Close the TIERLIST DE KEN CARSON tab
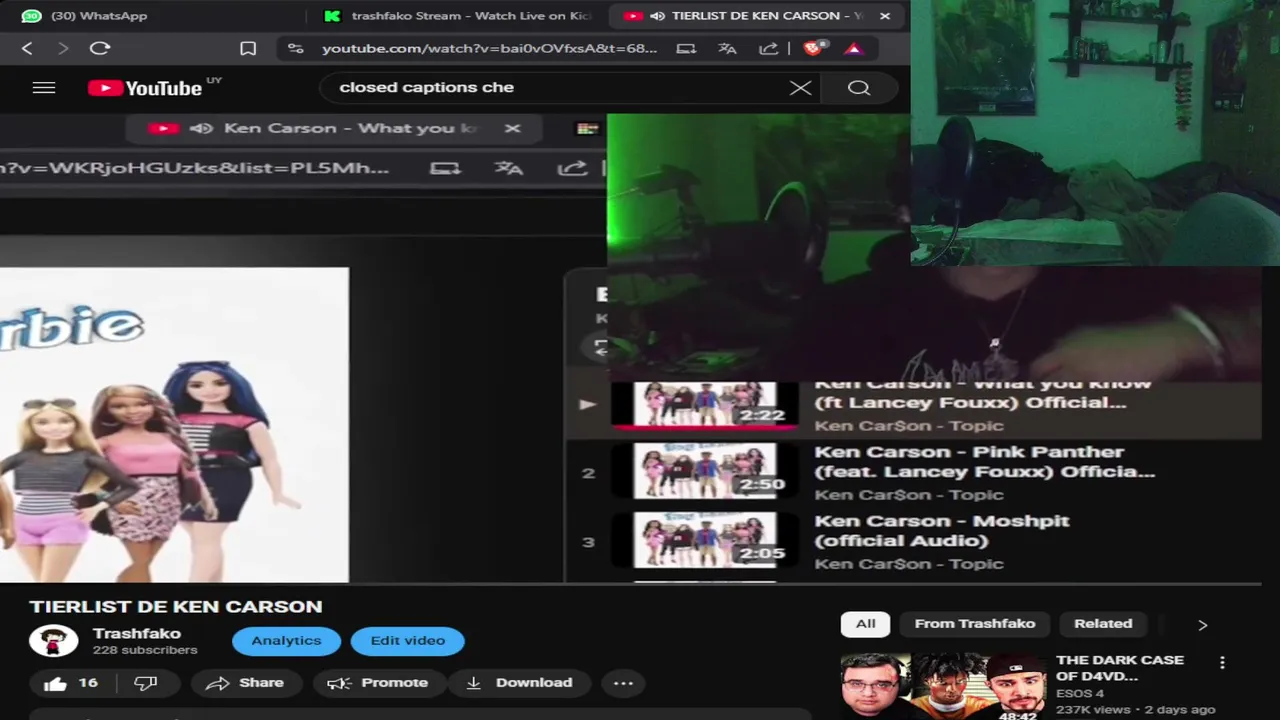The height and width of the screenshot is (720, 1280). tap(885, 16)
